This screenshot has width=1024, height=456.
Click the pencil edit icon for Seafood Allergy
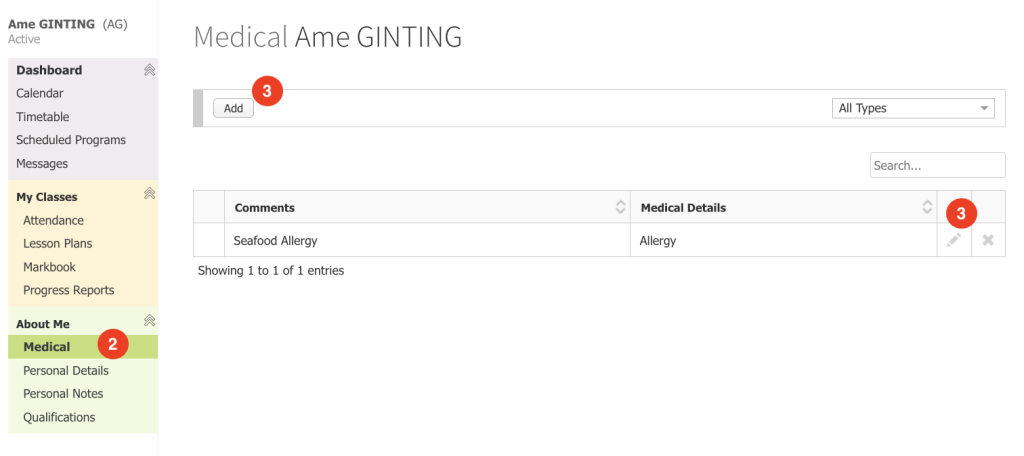(954, 240)
